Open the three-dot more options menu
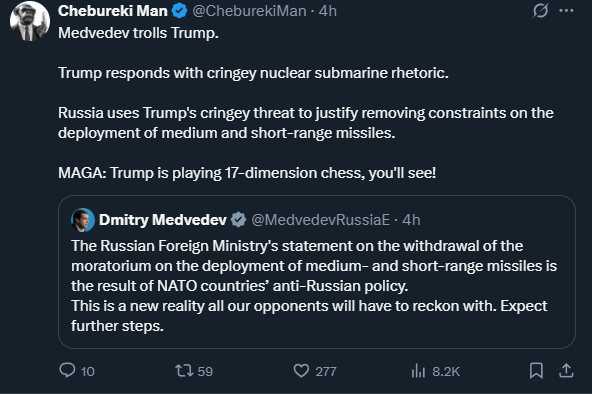 (566, 11)
